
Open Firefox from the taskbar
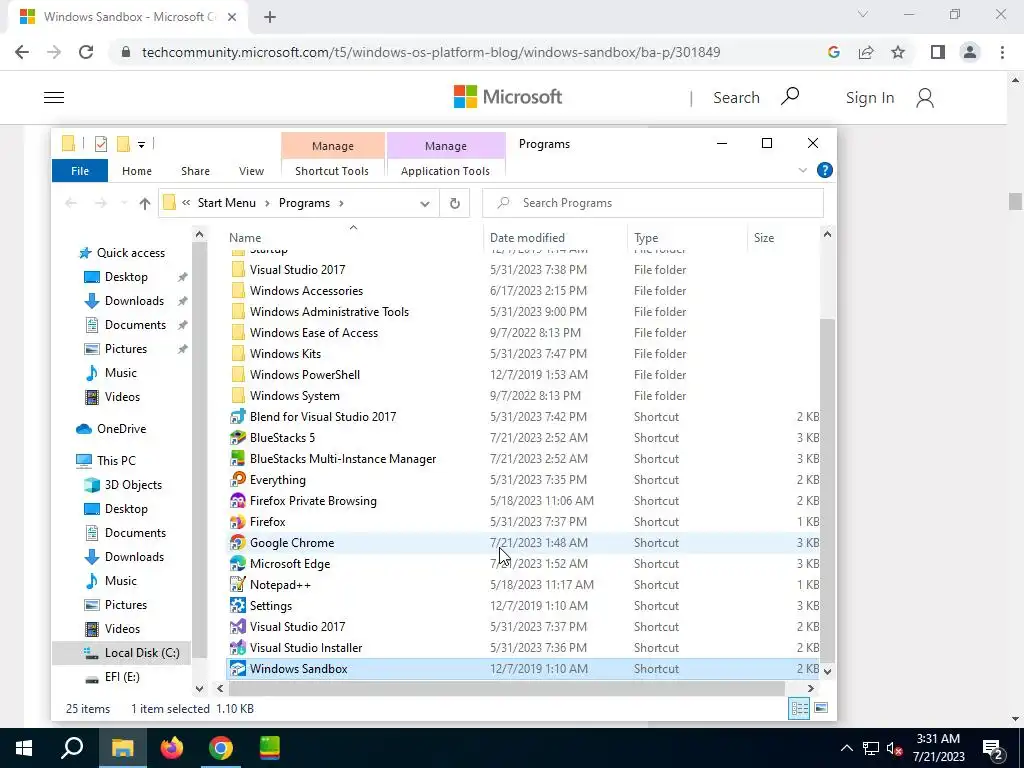pos(172,748)
